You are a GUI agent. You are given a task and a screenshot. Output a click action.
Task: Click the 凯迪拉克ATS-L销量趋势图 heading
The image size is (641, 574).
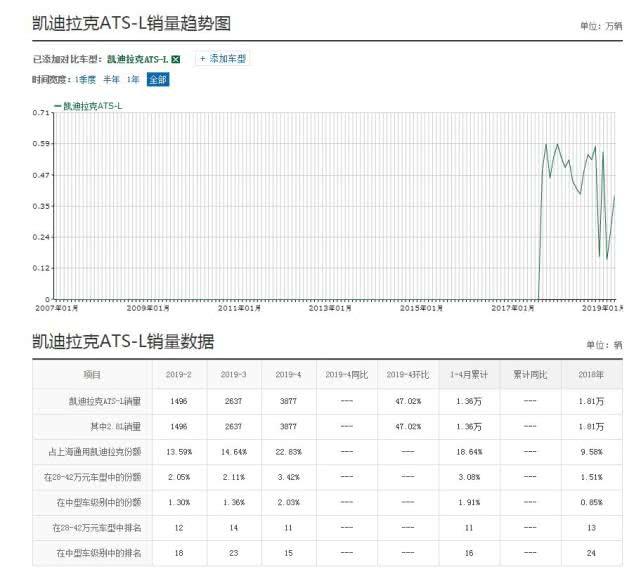pos(132,23)
